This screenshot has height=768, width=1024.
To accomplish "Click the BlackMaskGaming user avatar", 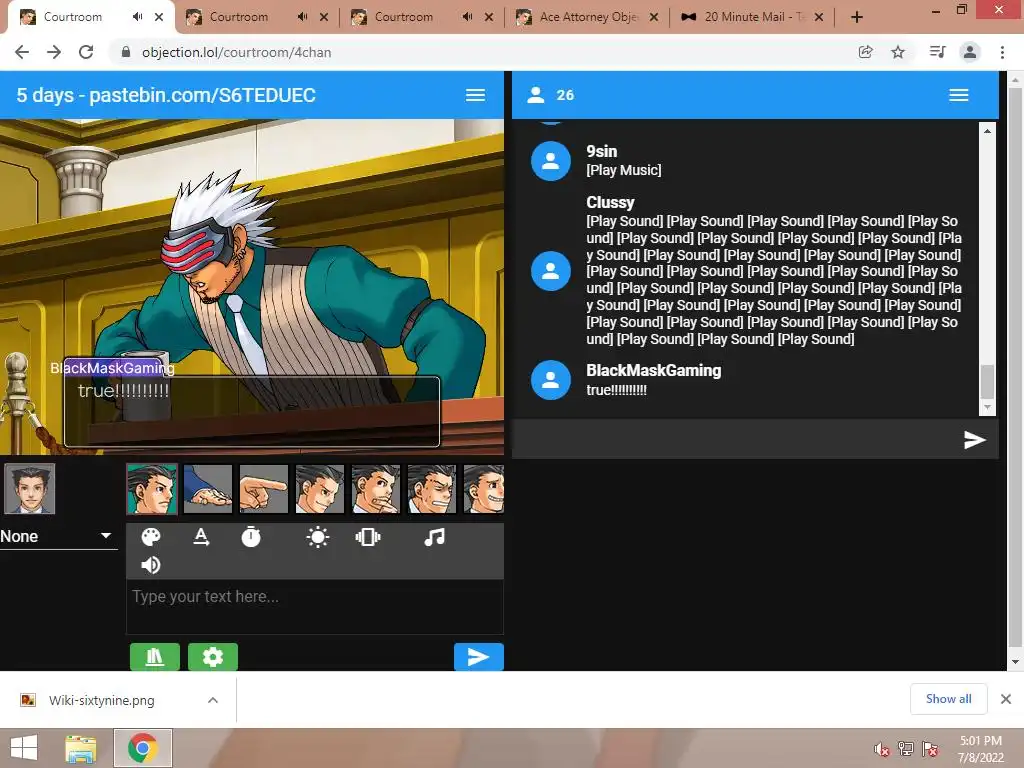I will pos(551,380).
